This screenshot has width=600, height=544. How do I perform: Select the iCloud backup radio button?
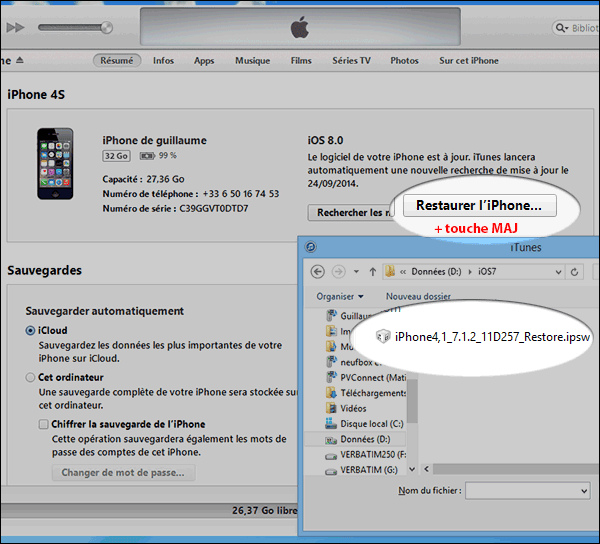coord(30,331)
